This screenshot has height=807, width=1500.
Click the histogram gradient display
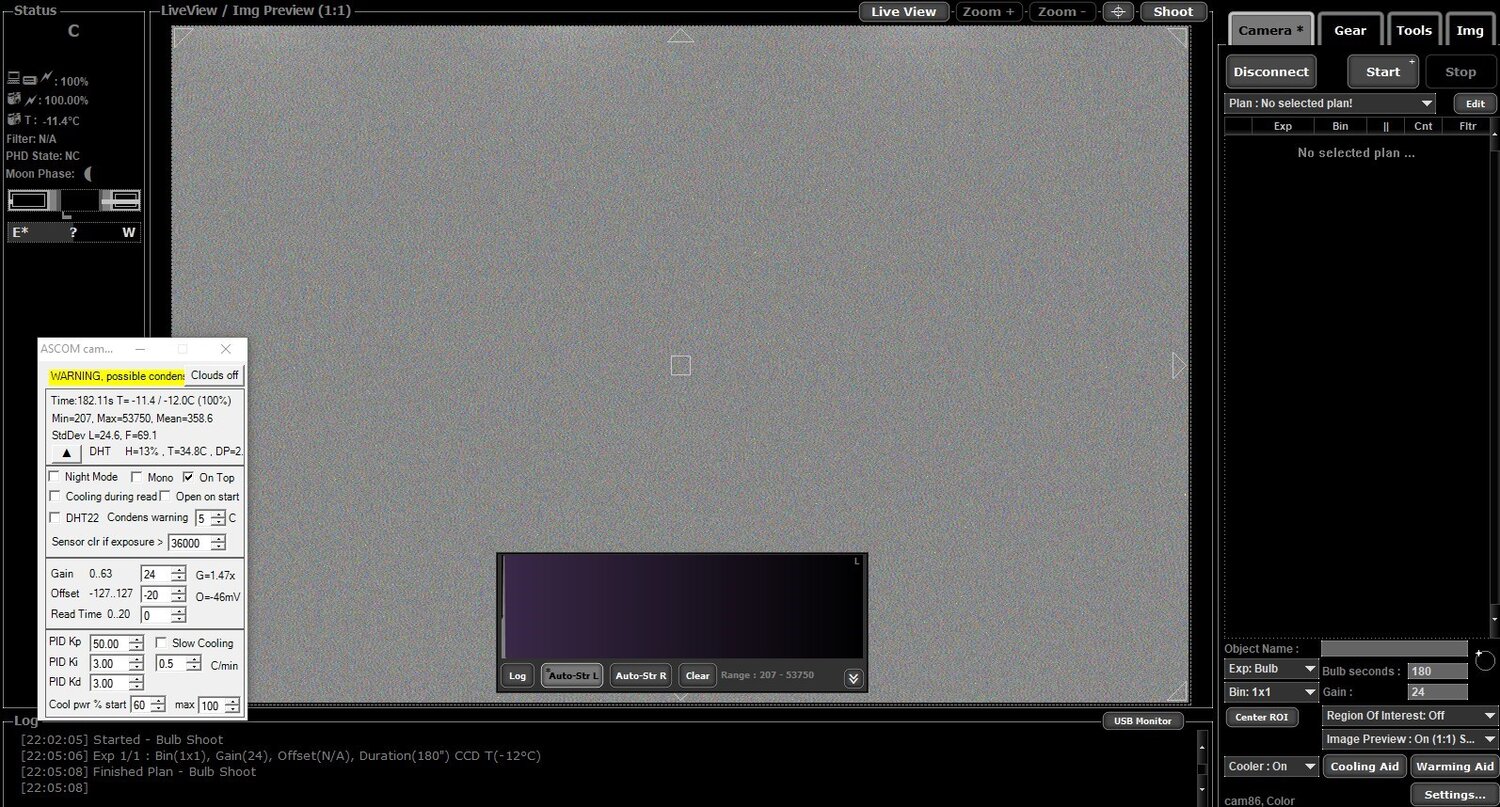[x=683, y=607]
